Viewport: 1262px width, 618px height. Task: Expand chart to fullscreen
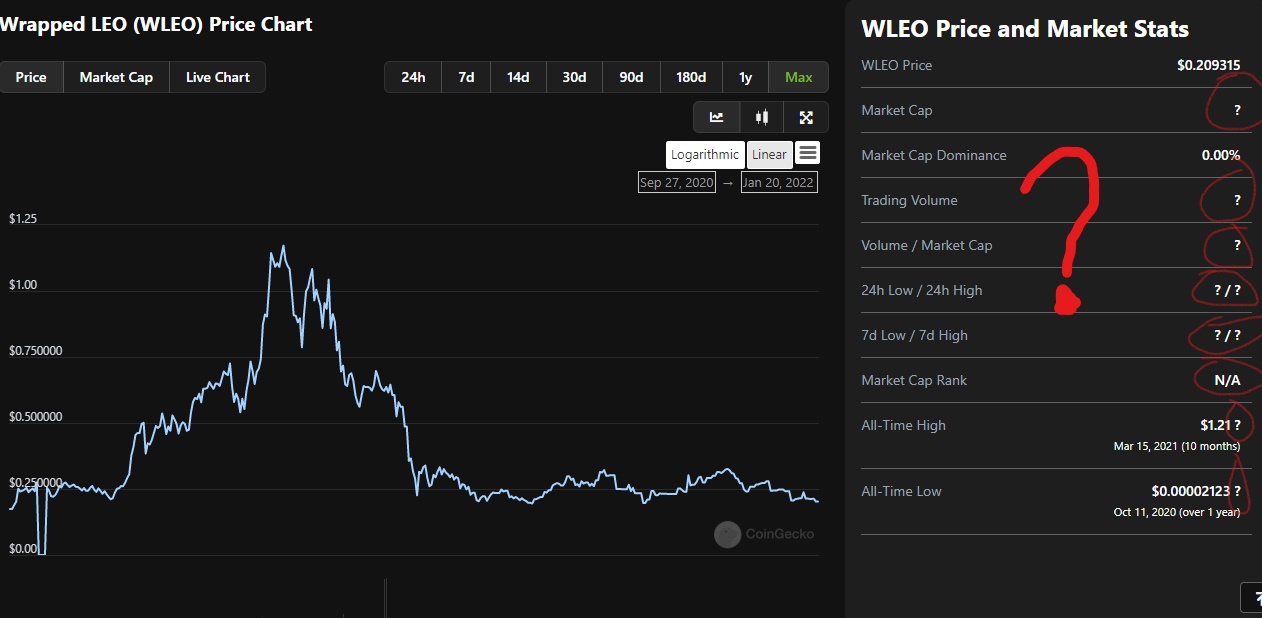(806, 117)
